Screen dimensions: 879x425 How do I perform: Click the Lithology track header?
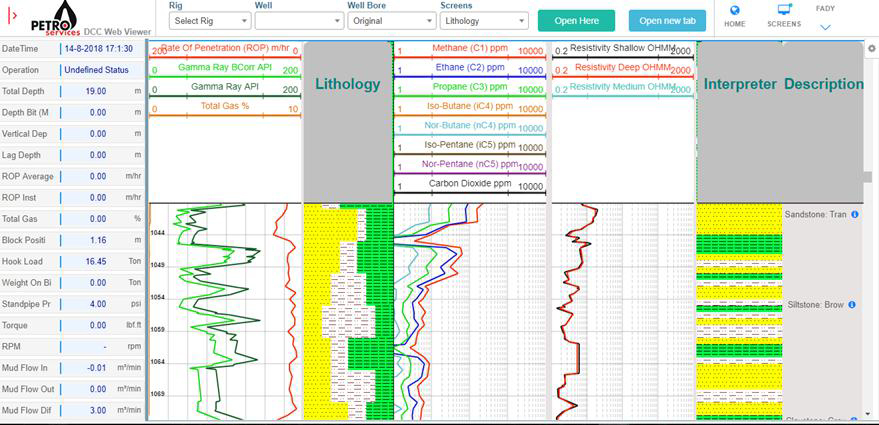pyautogui.click(x=347, y=85)
